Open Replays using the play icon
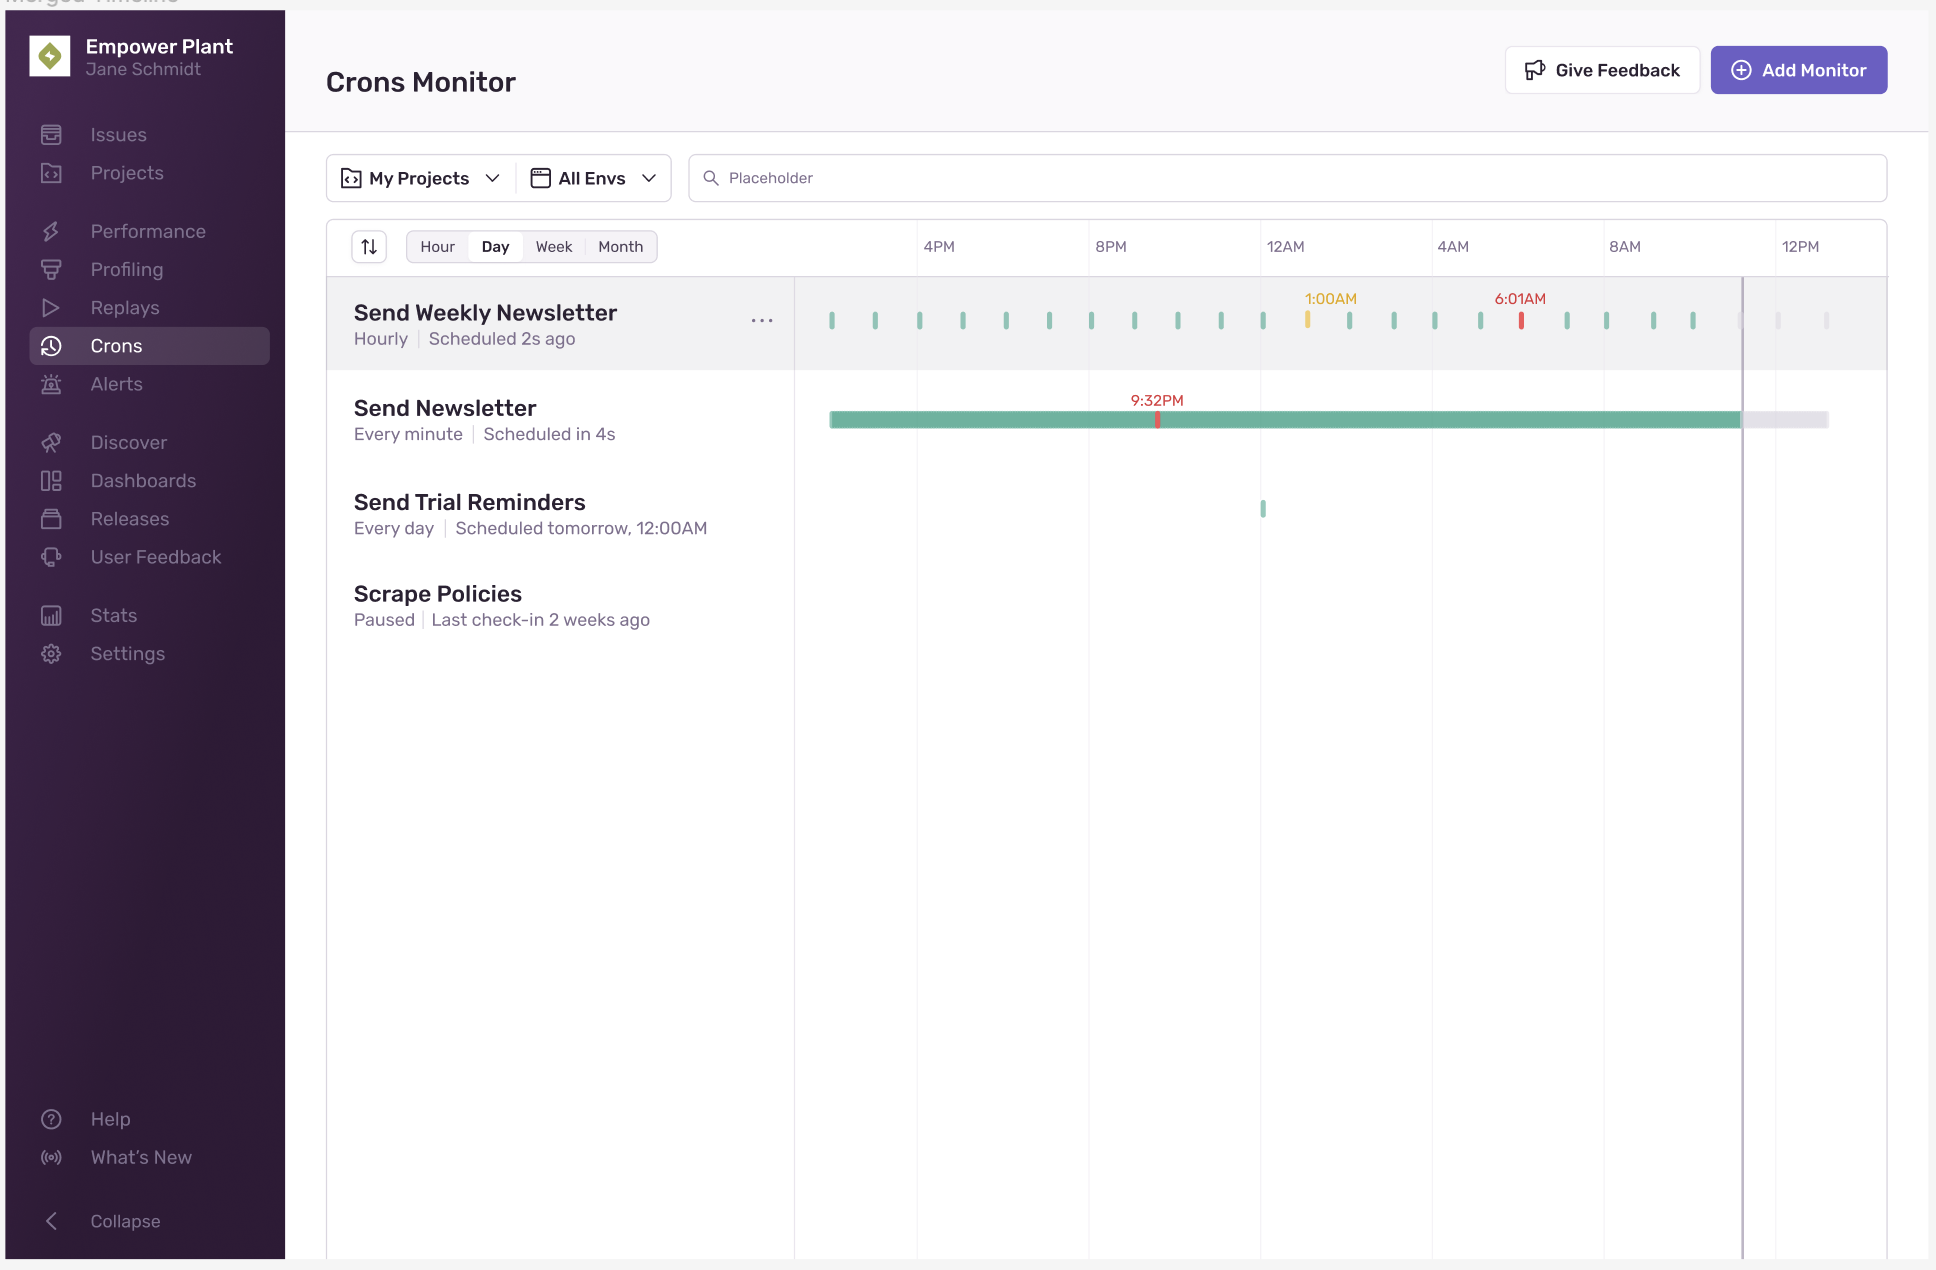Image resolution: width=1936 pixels, height=1270 pixels. pyautogui.click(x=52, y=307)
